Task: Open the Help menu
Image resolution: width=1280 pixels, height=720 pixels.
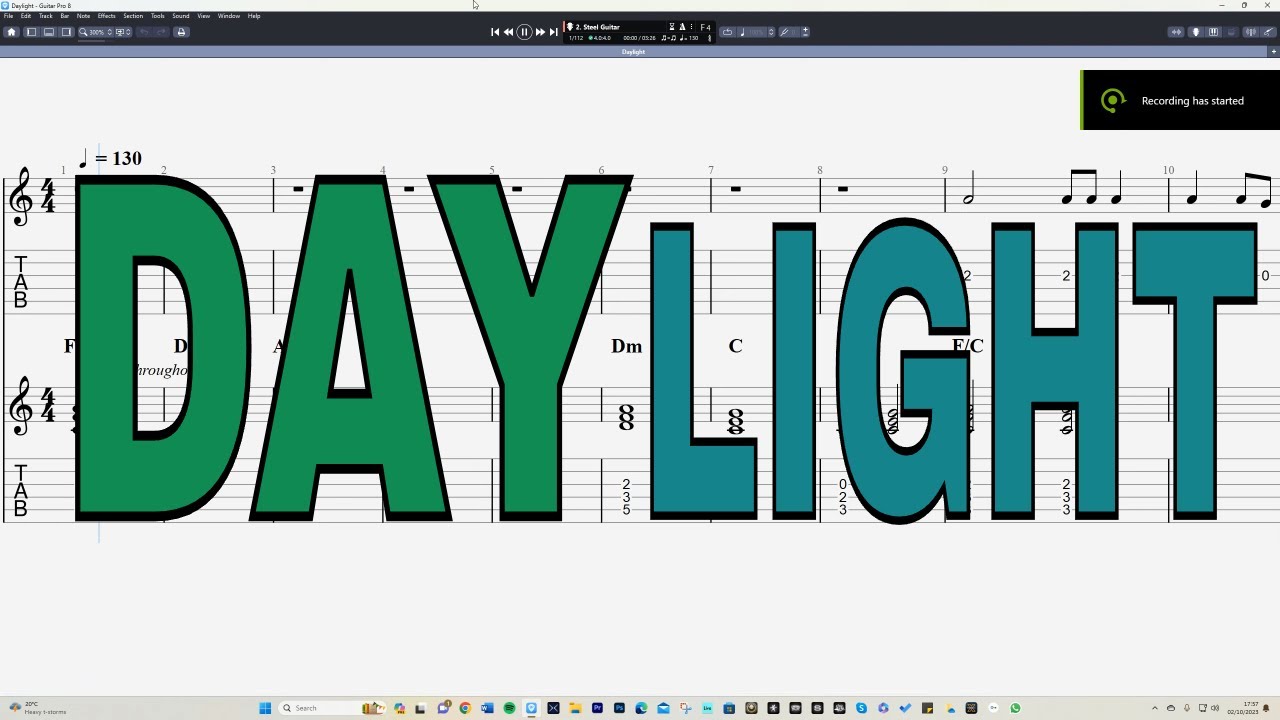Action: [254, 16]
